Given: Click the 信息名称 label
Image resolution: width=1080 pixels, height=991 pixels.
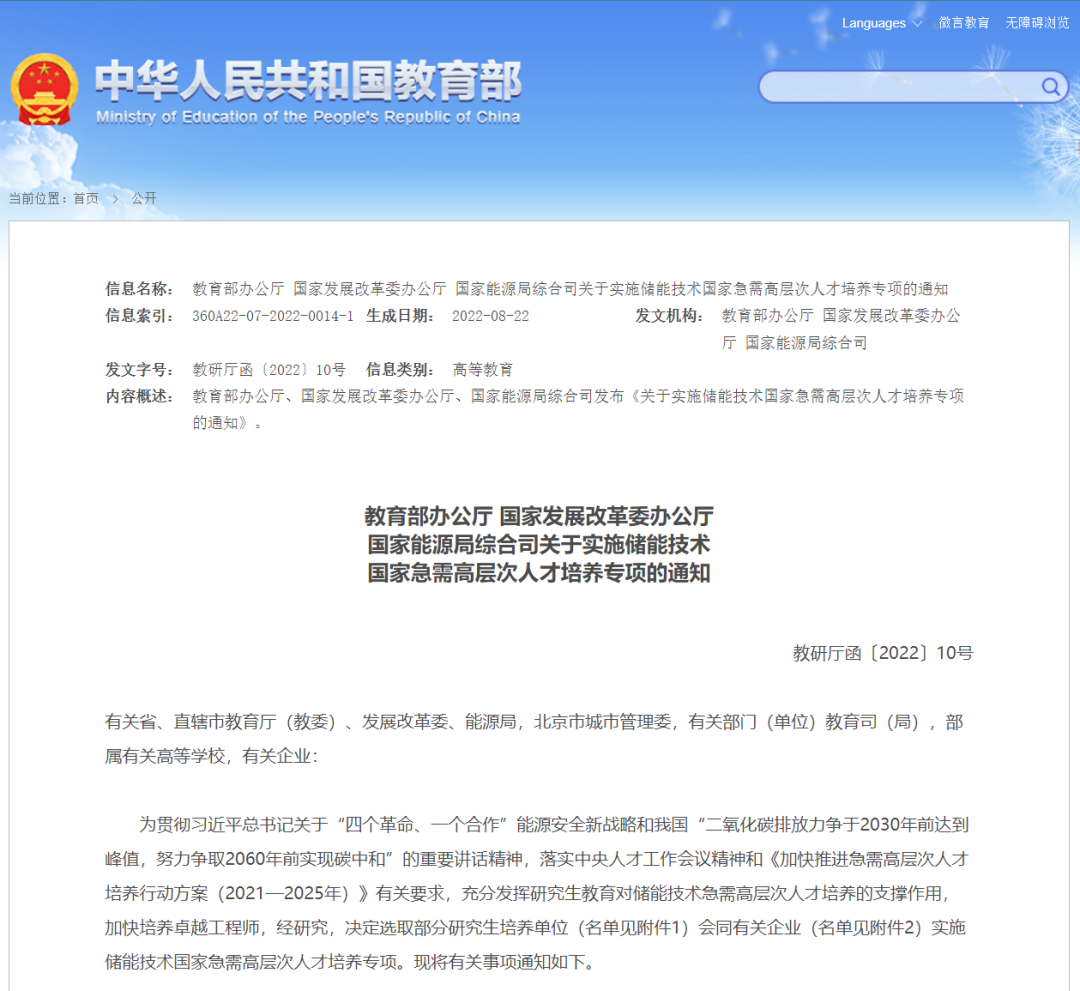Looking at the screenshot, I should pos(139,289).
